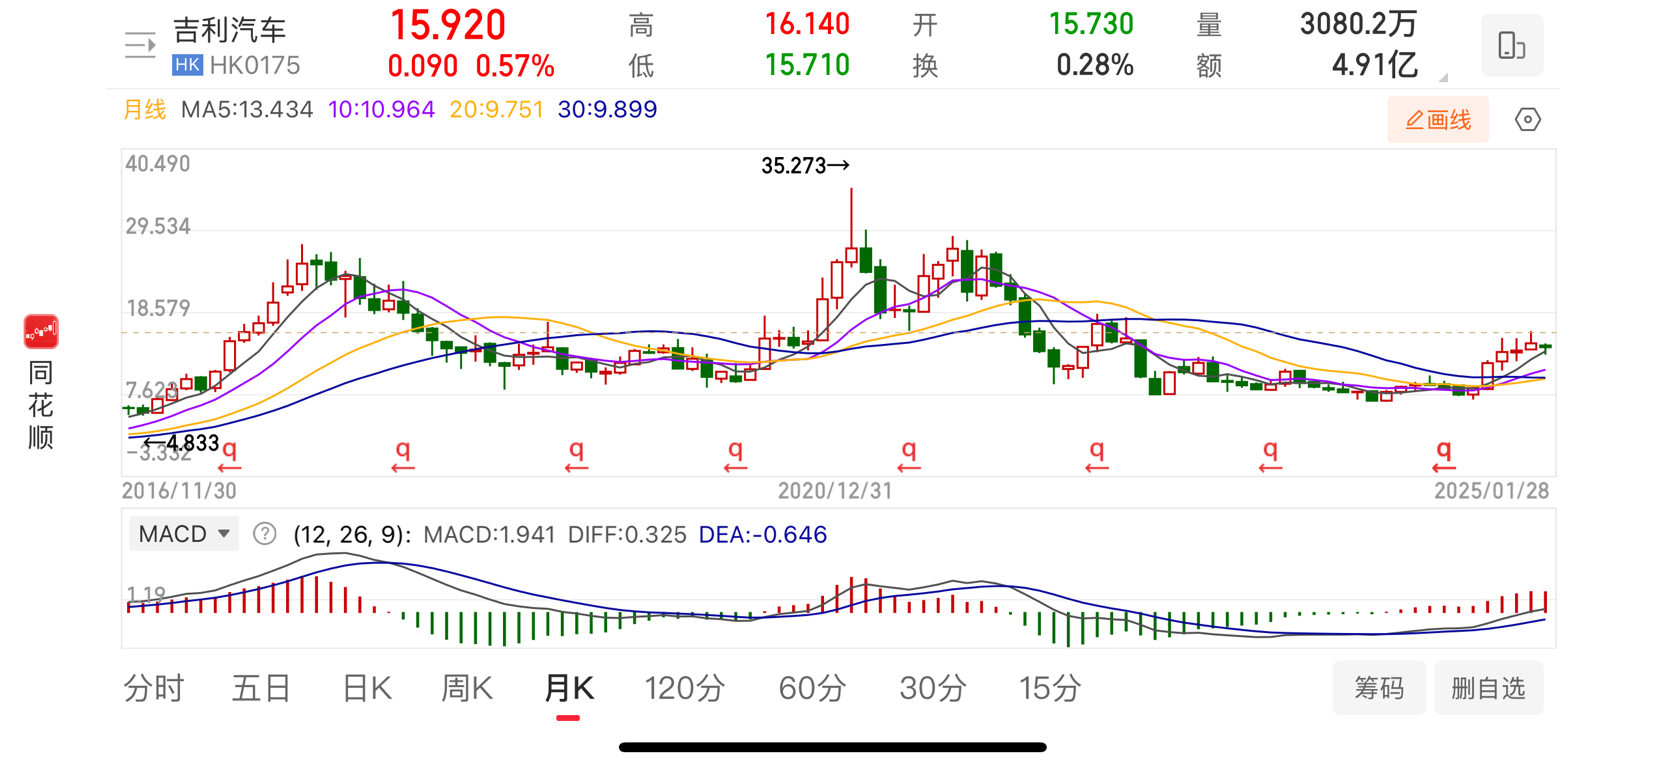Switch to the 周K weekly chart tab
1665x769 pixels.
click(467, 688)
